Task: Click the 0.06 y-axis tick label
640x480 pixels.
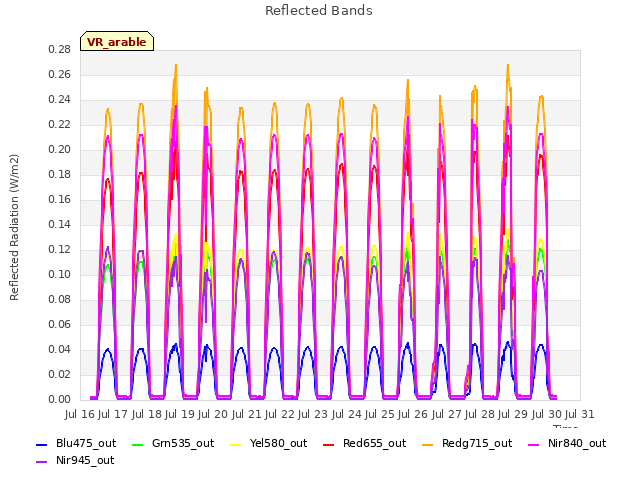Action: (59, 324)
